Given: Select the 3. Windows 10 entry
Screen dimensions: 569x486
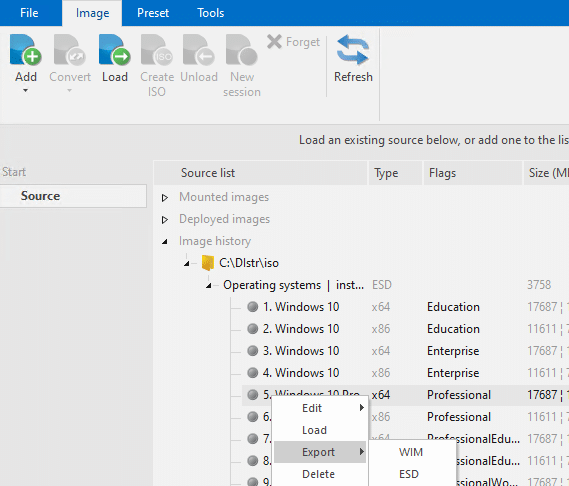Looking at the screenshot, I should [x=301, y=351].
